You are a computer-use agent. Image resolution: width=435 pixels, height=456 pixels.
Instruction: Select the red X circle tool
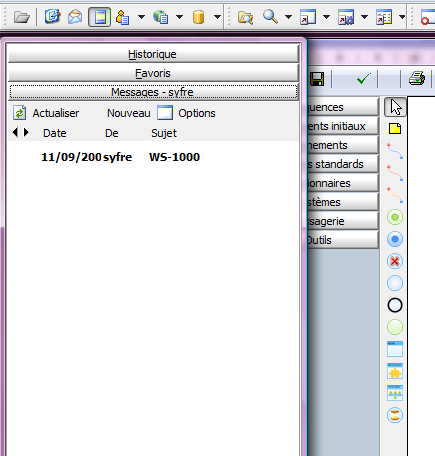[395, 261]
